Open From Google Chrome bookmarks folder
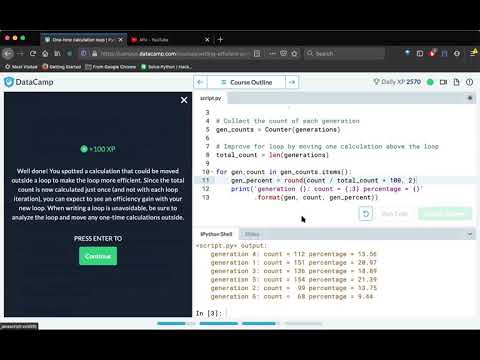This screenshot has height=360, width=480. 111,67
